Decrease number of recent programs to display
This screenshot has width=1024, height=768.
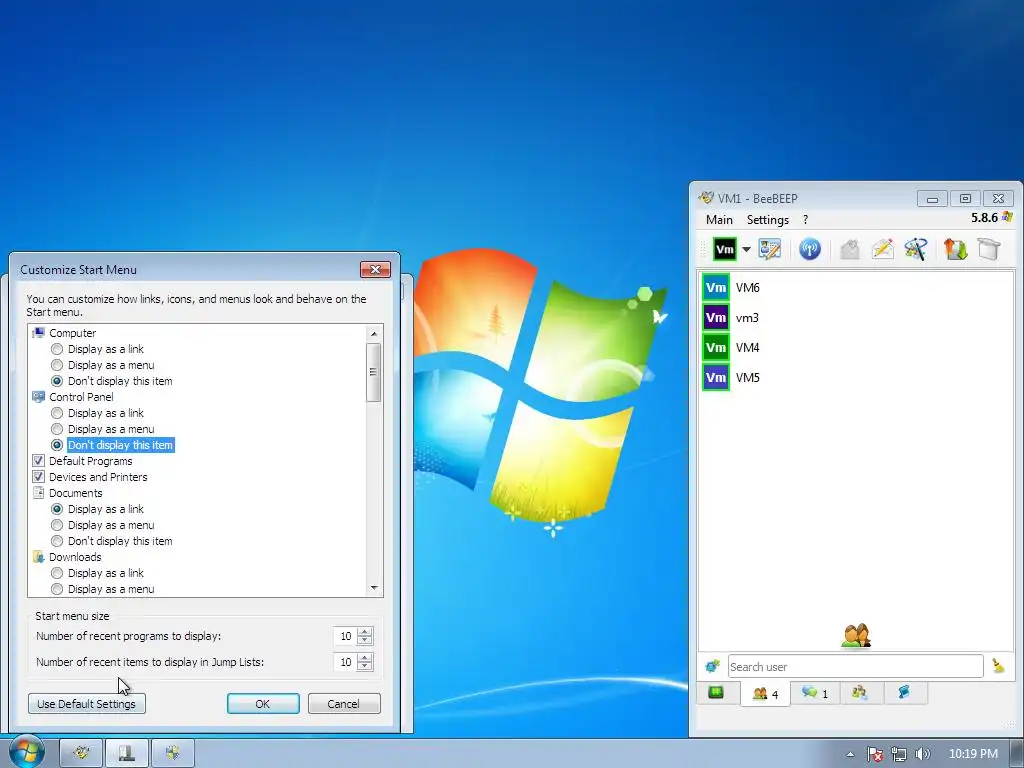point(365,641)
